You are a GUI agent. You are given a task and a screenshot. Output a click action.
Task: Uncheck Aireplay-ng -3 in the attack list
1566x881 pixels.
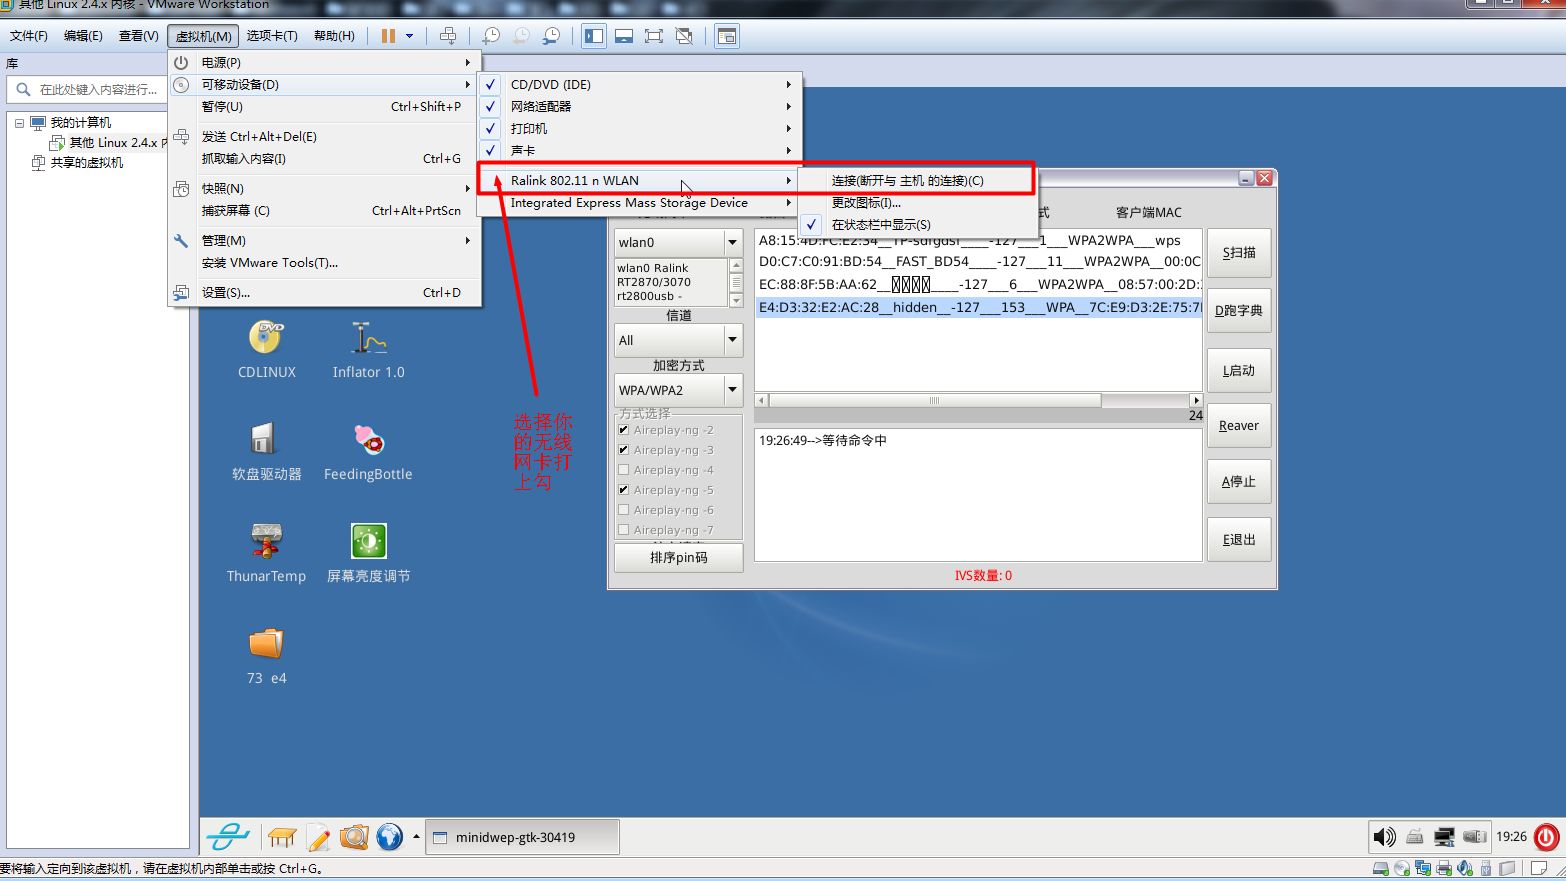coord(624,450)
